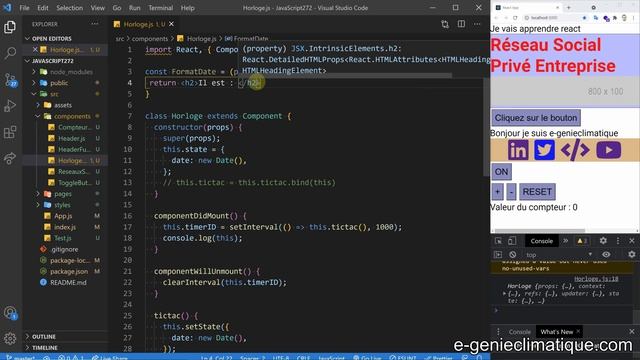Screen dimensions: 640x360
Task: Click the YouTube icon on the web page
Action: (x=609, y=150)
